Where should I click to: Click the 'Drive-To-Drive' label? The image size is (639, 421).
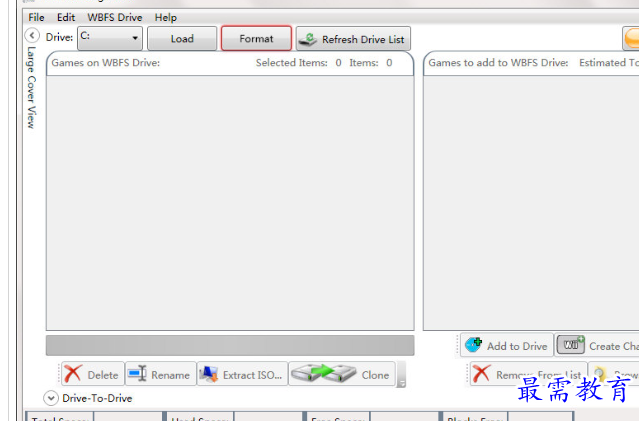[x=97, y=398]
